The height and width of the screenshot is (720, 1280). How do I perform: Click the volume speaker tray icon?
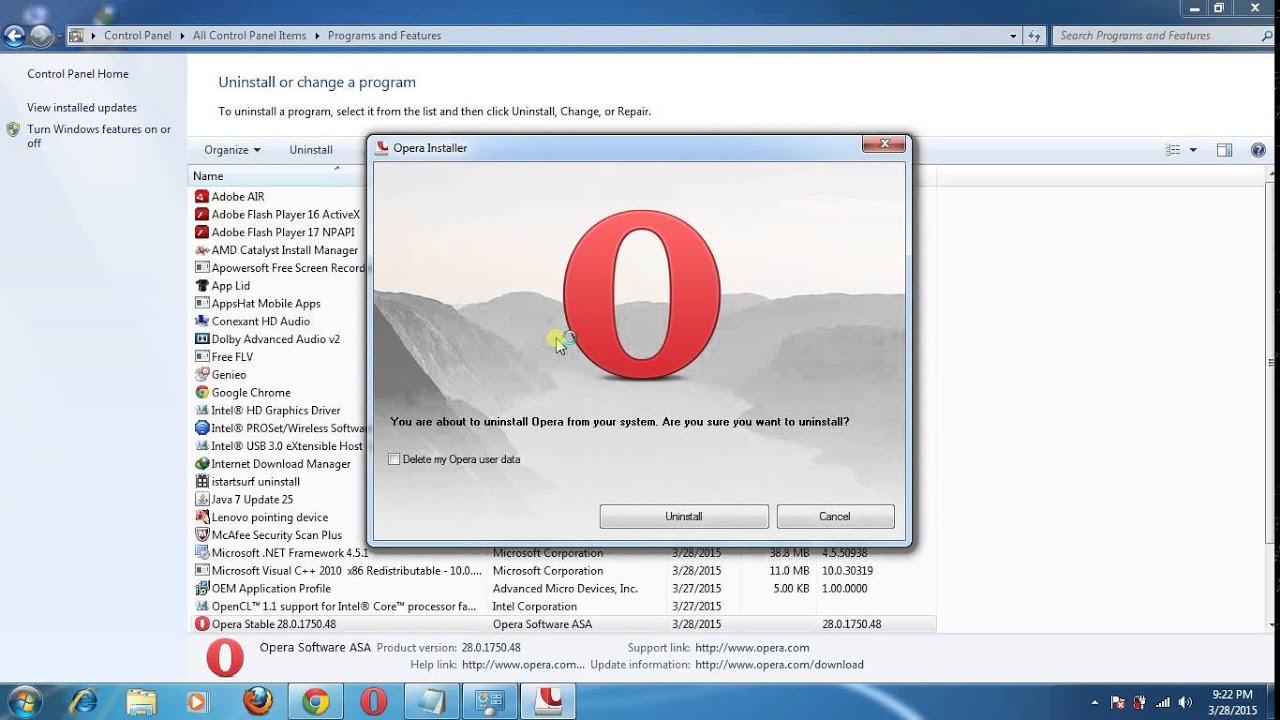tap(1185, 702)
